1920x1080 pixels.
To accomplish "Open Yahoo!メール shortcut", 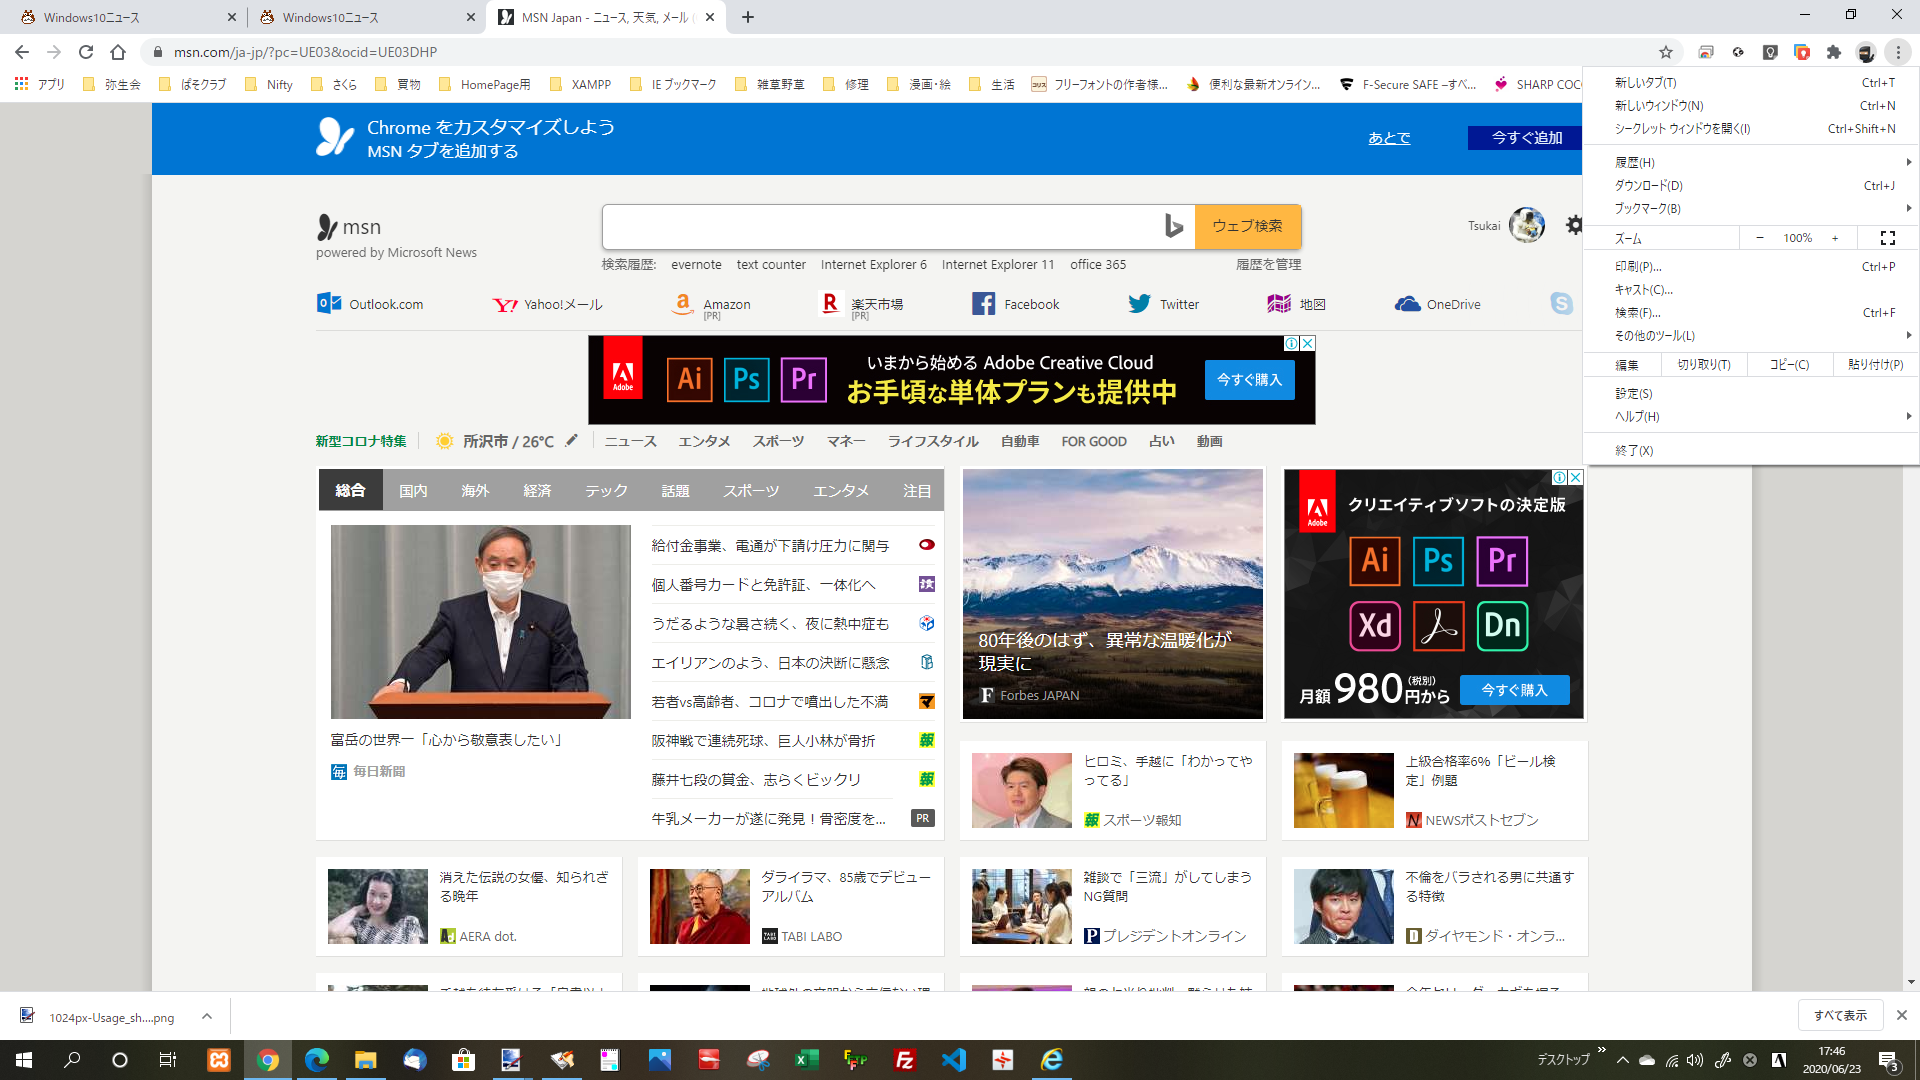I will coord(547,304).
